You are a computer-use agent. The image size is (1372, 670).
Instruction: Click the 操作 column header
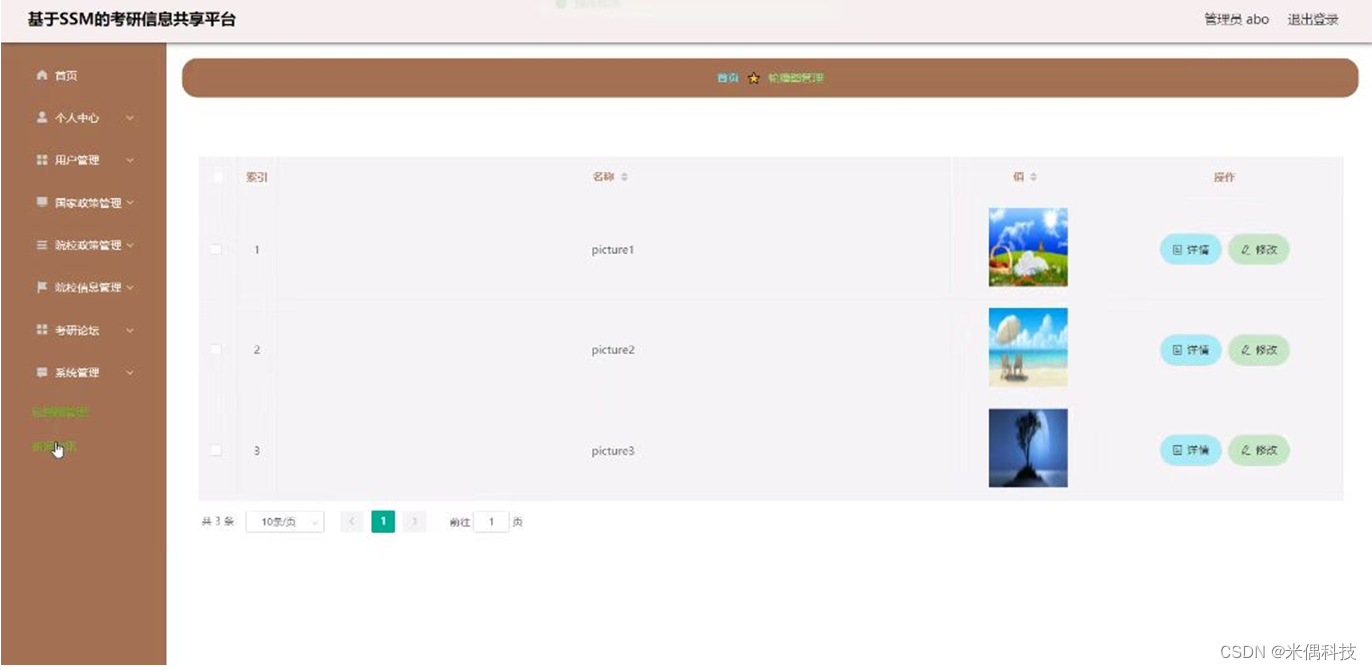pos(1224,177)
